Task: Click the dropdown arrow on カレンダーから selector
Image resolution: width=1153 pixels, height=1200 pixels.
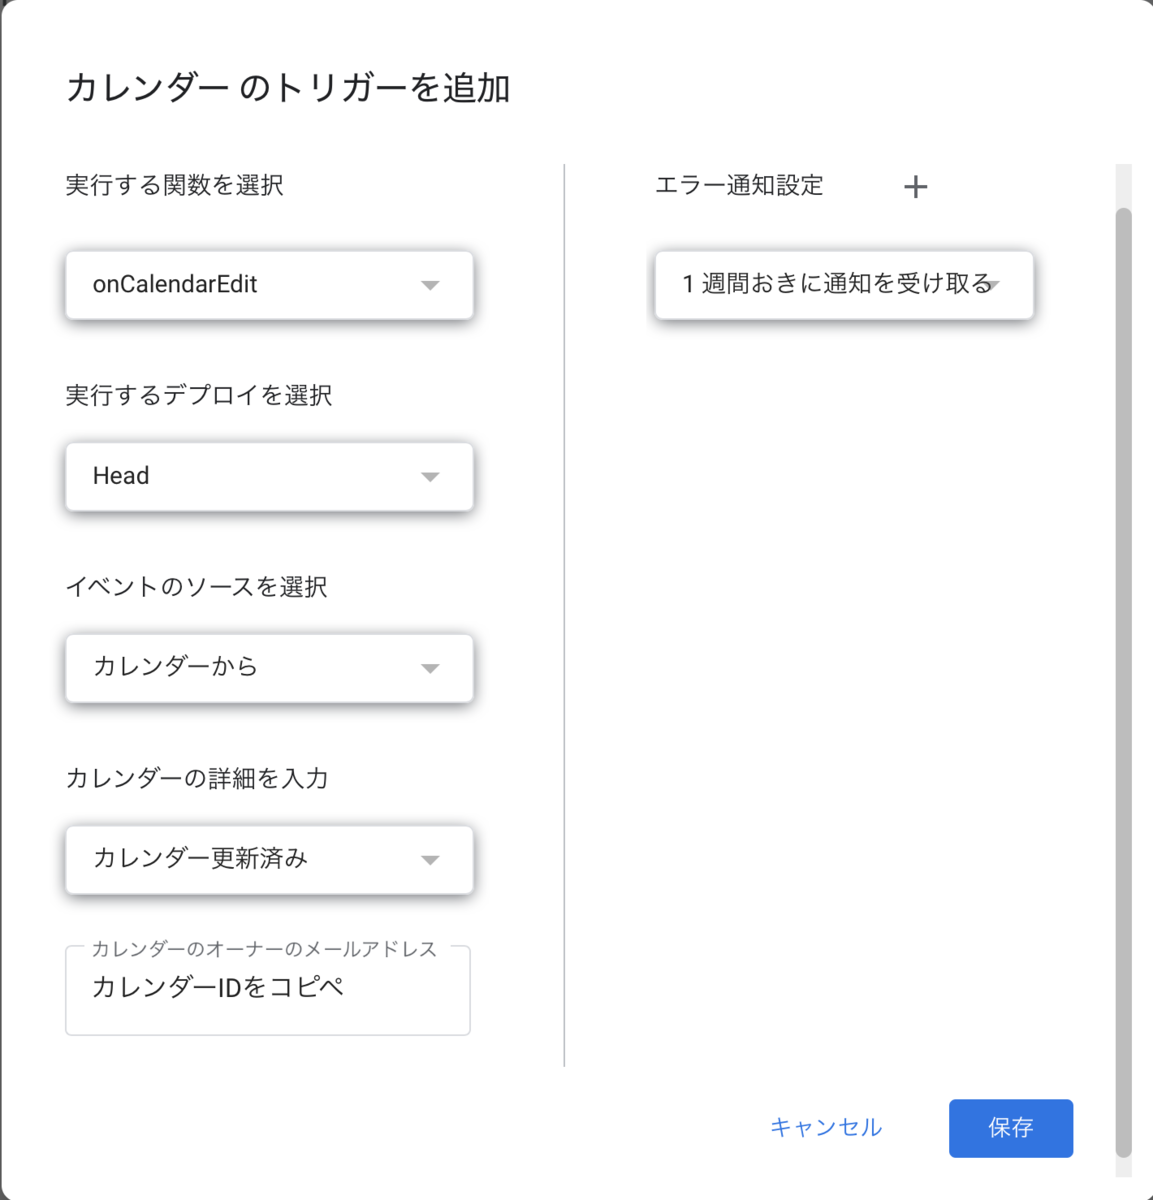Action: click(430, 668)
